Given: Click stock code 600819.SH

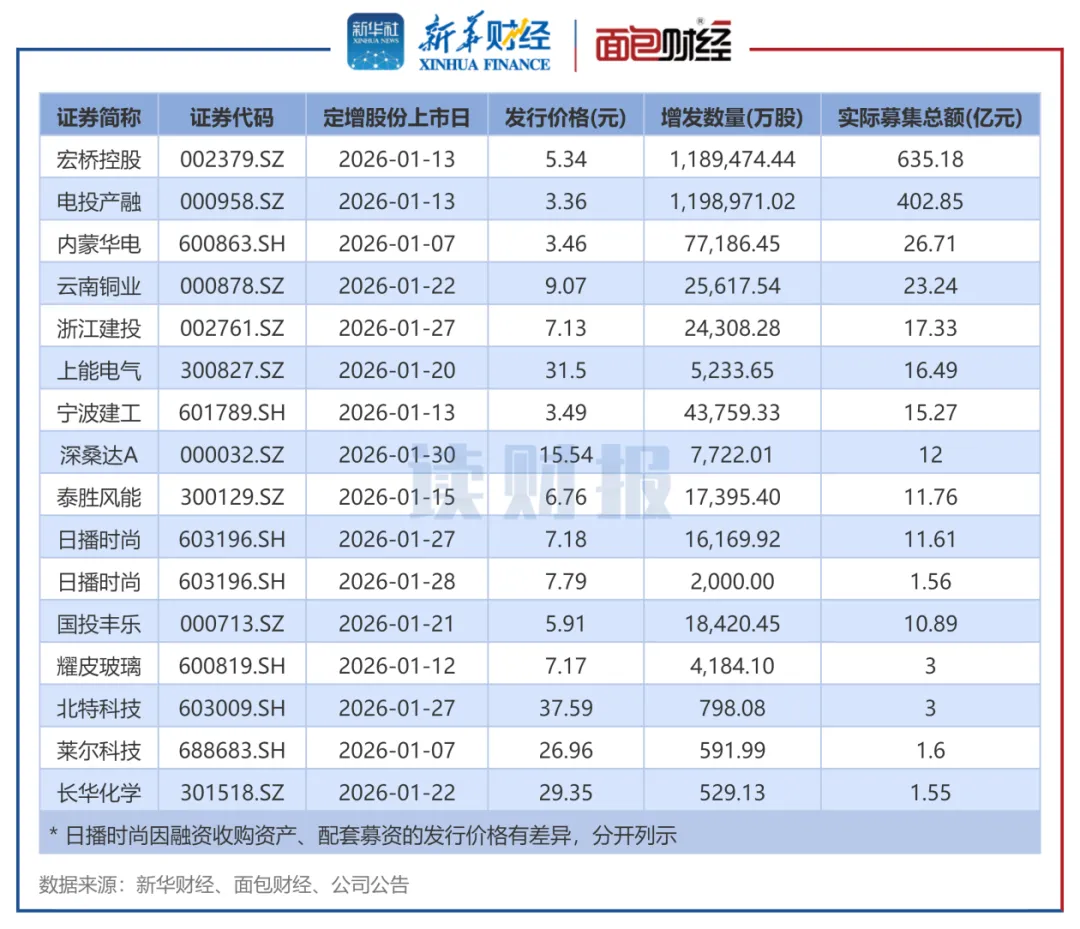Looking at the screenshot, I should pos(231,666).
